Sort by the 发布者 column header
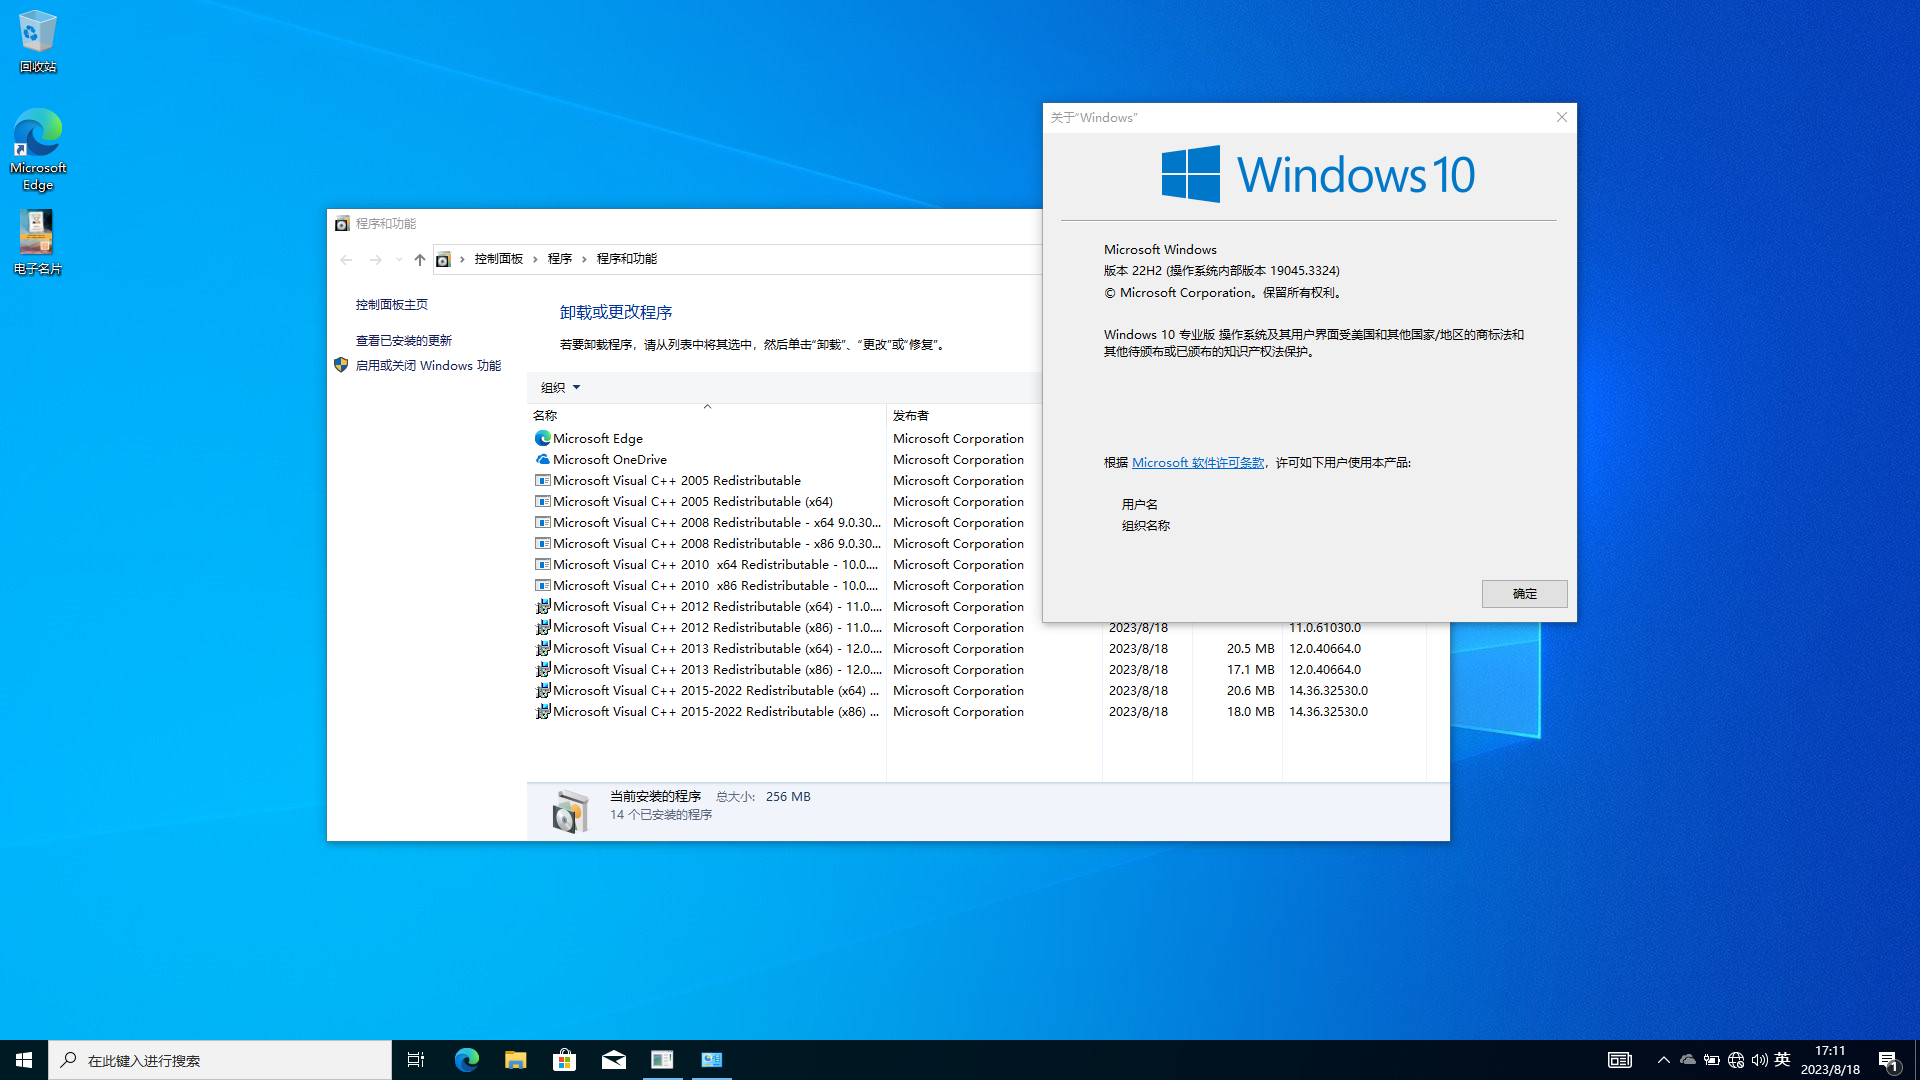 (994, 415)
